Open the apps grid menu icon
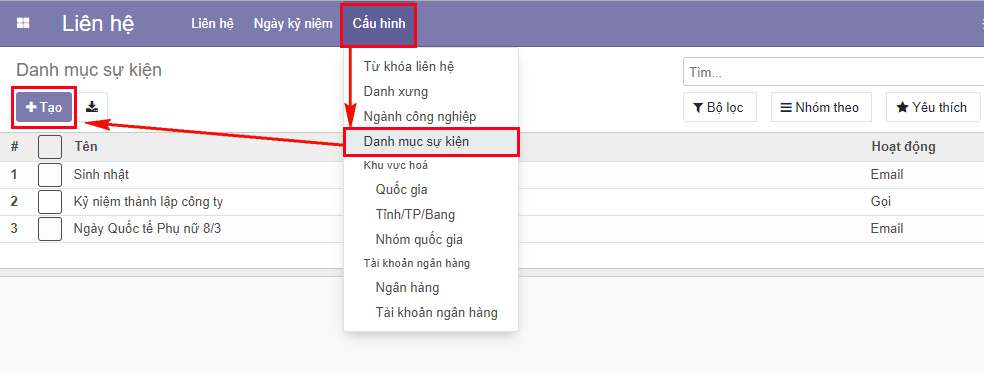Image resolution: width=984 pixels, height=372 pixels. point(23,23)
